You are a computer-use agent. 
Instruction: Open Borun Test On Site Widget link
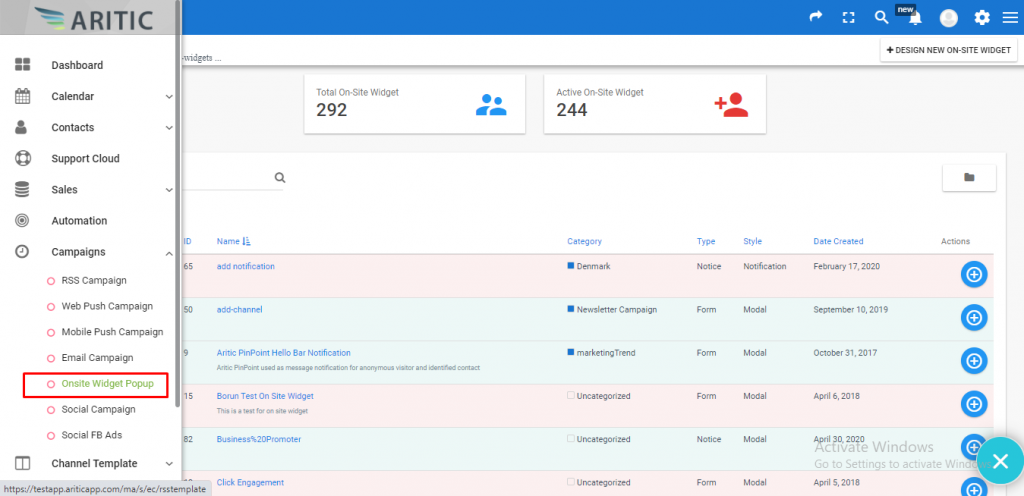point(265,396)
